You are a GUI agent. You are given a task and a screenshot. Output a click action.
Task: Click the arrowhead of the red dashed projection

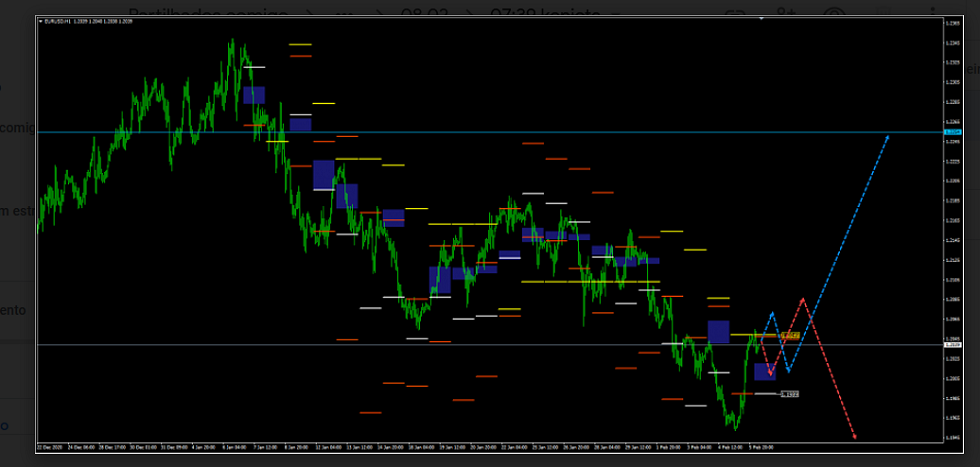[855, 436]
